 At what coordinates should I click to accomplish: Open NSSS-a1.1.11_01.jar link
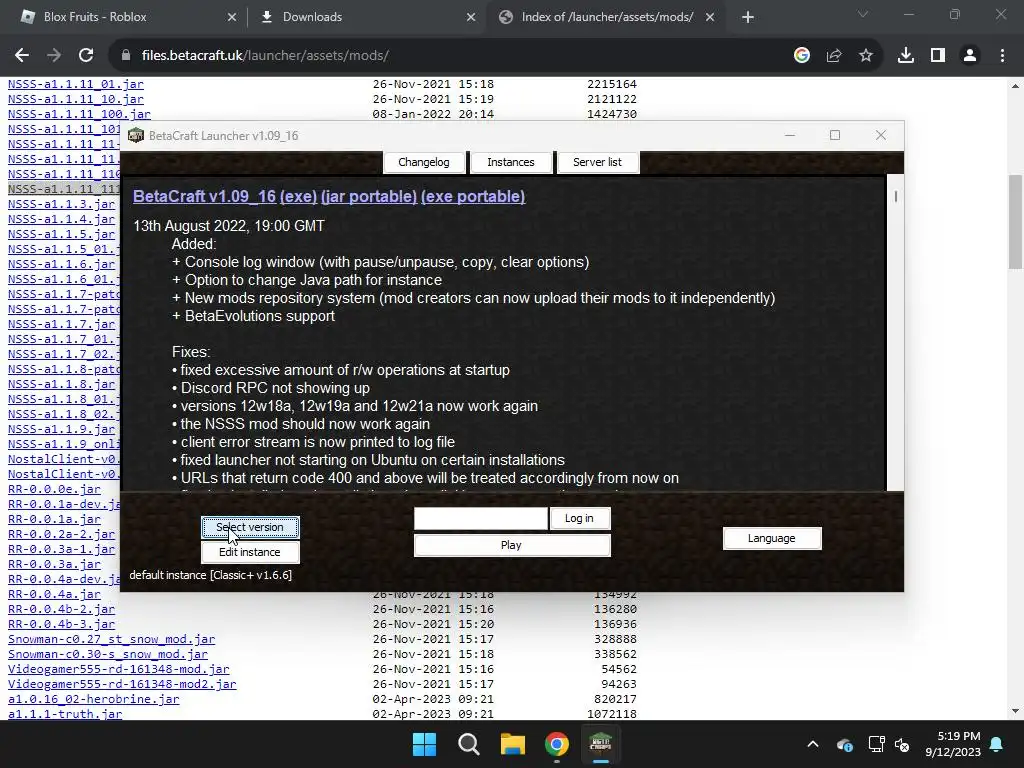(x=76, y=84)
